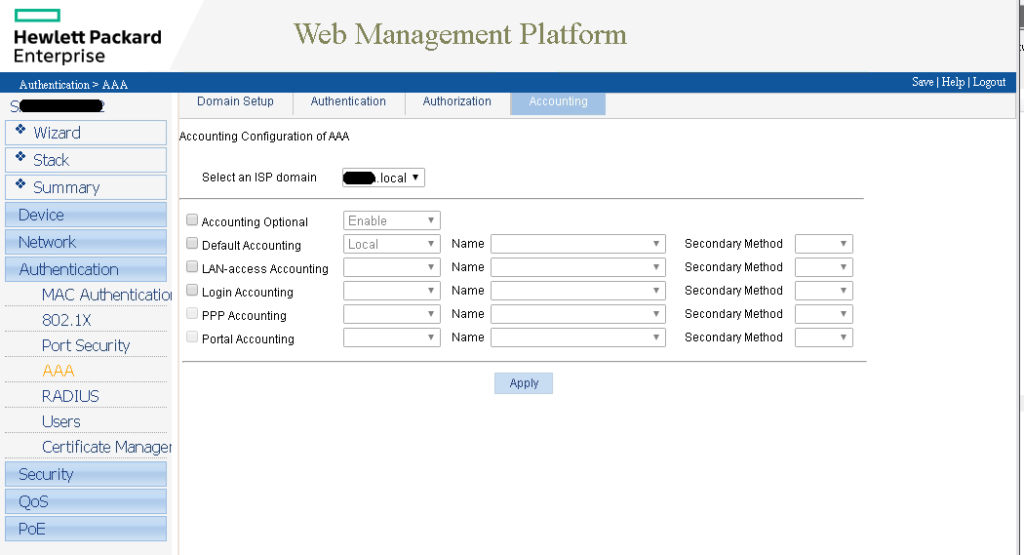Switch to the Domain Setup tab

click(x=235, y=102)
